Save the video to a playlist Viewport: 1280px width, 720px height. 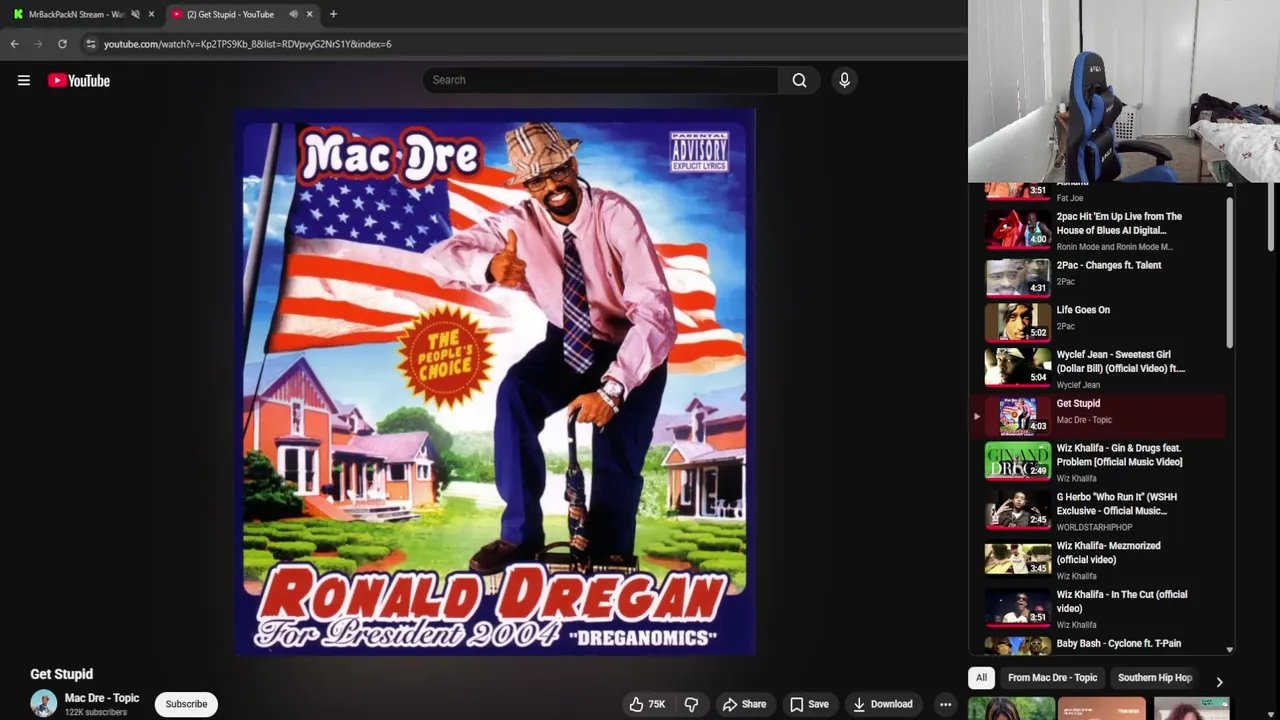click(x=809, y=704)
